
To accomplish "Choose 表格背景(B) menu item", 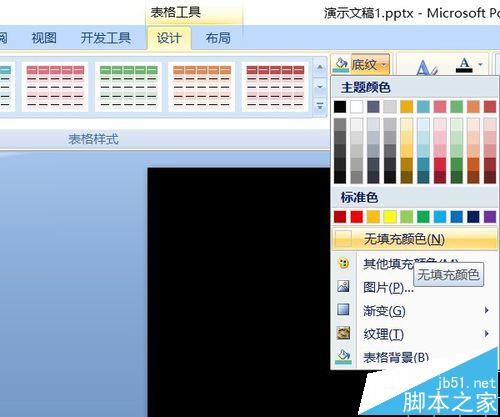I will click(396, 358).
